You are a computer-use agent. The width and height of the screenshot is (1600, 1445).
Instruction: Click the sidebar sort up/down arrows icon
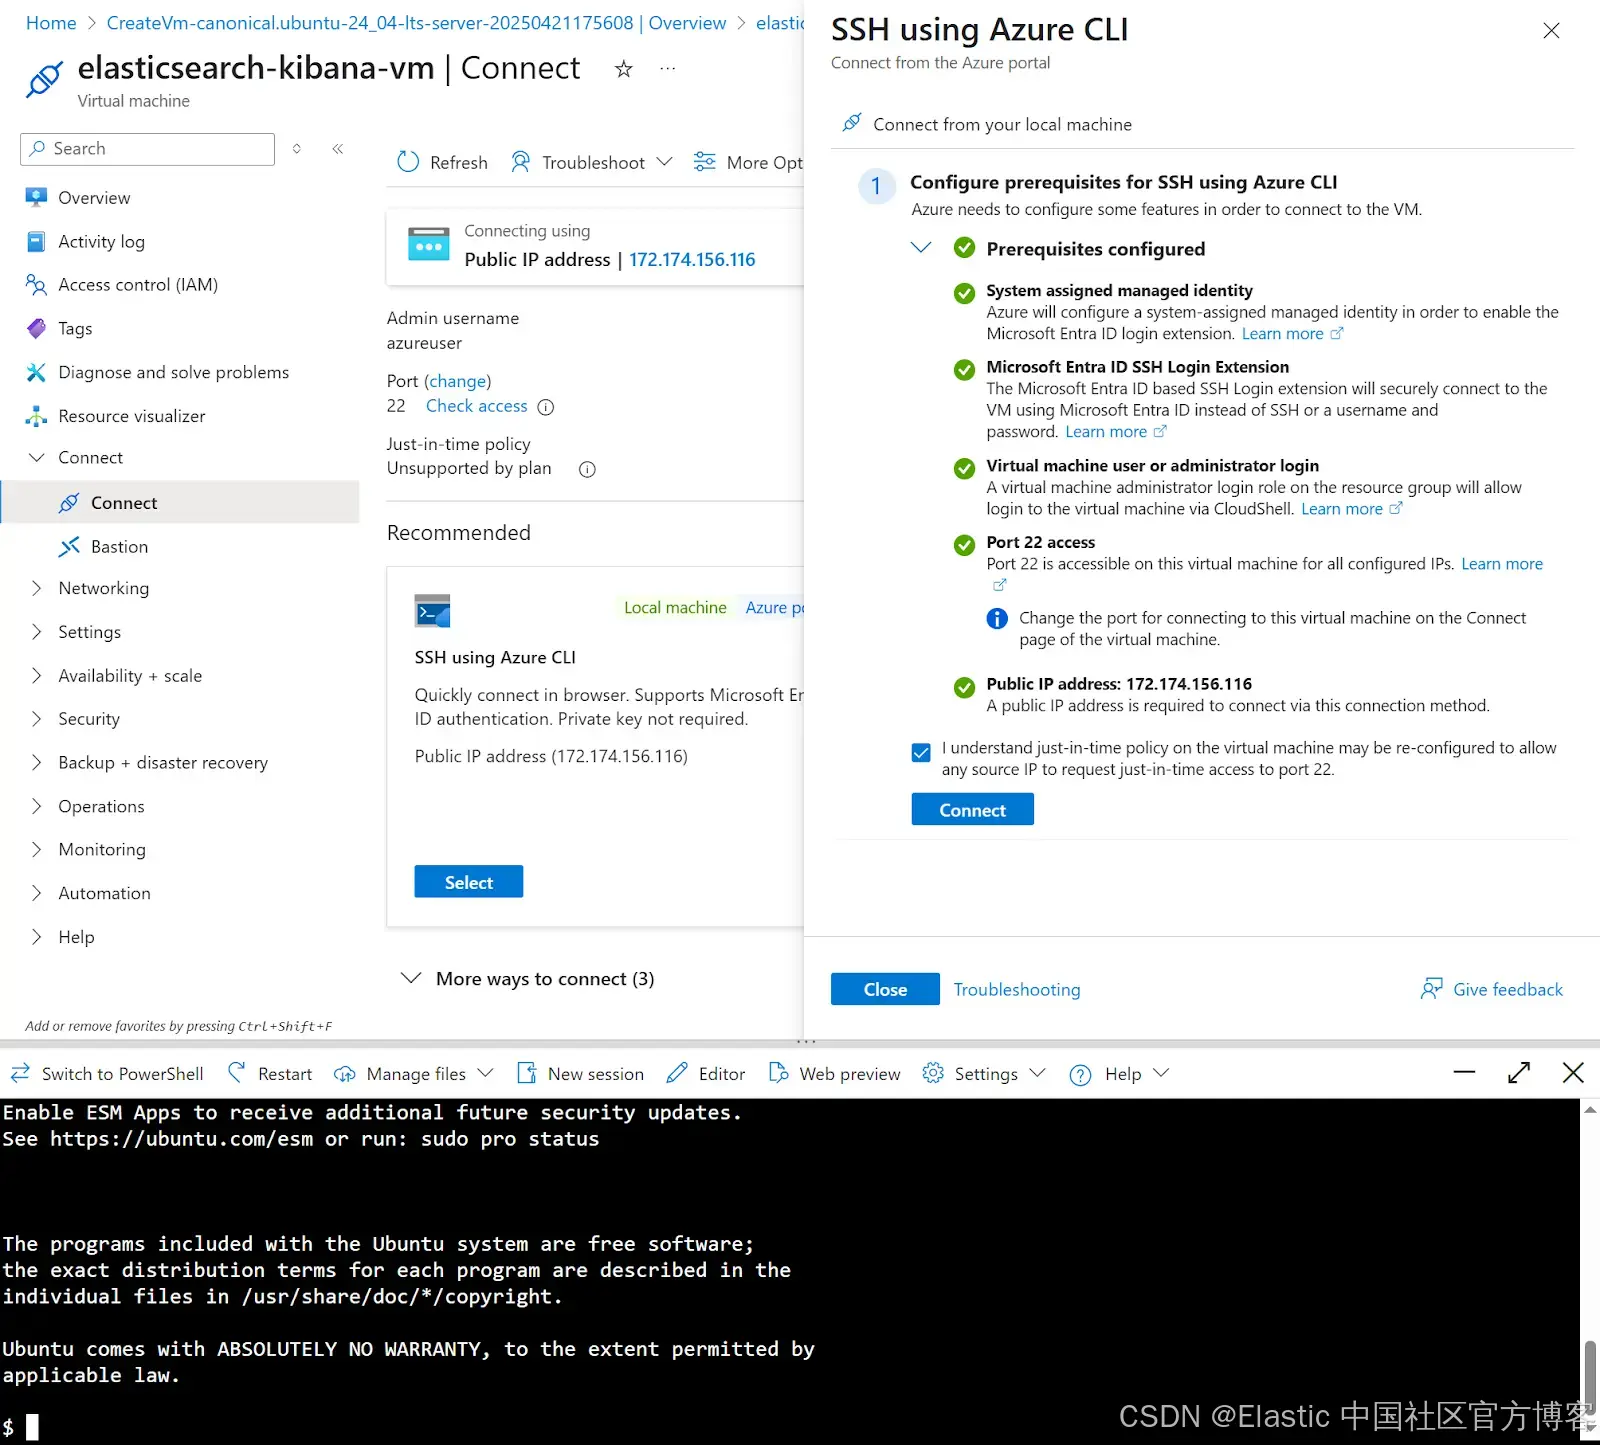(x=297, y=149)
